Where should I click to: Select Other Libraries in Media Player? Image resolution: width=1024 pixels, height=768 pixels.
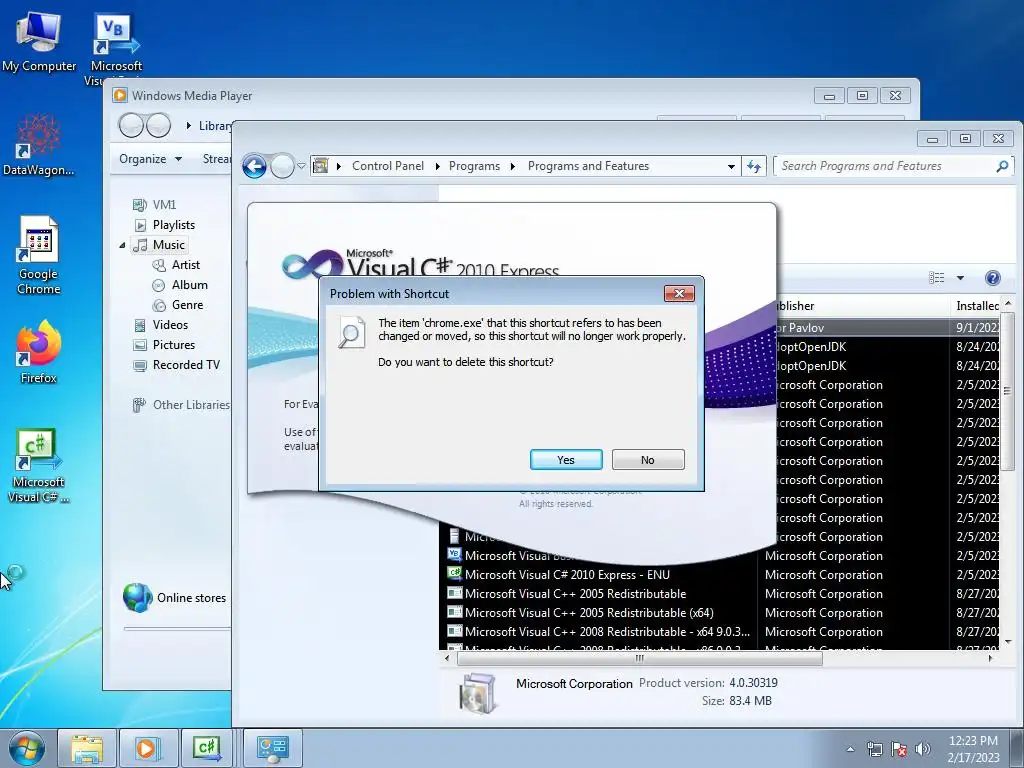[182, 405]
